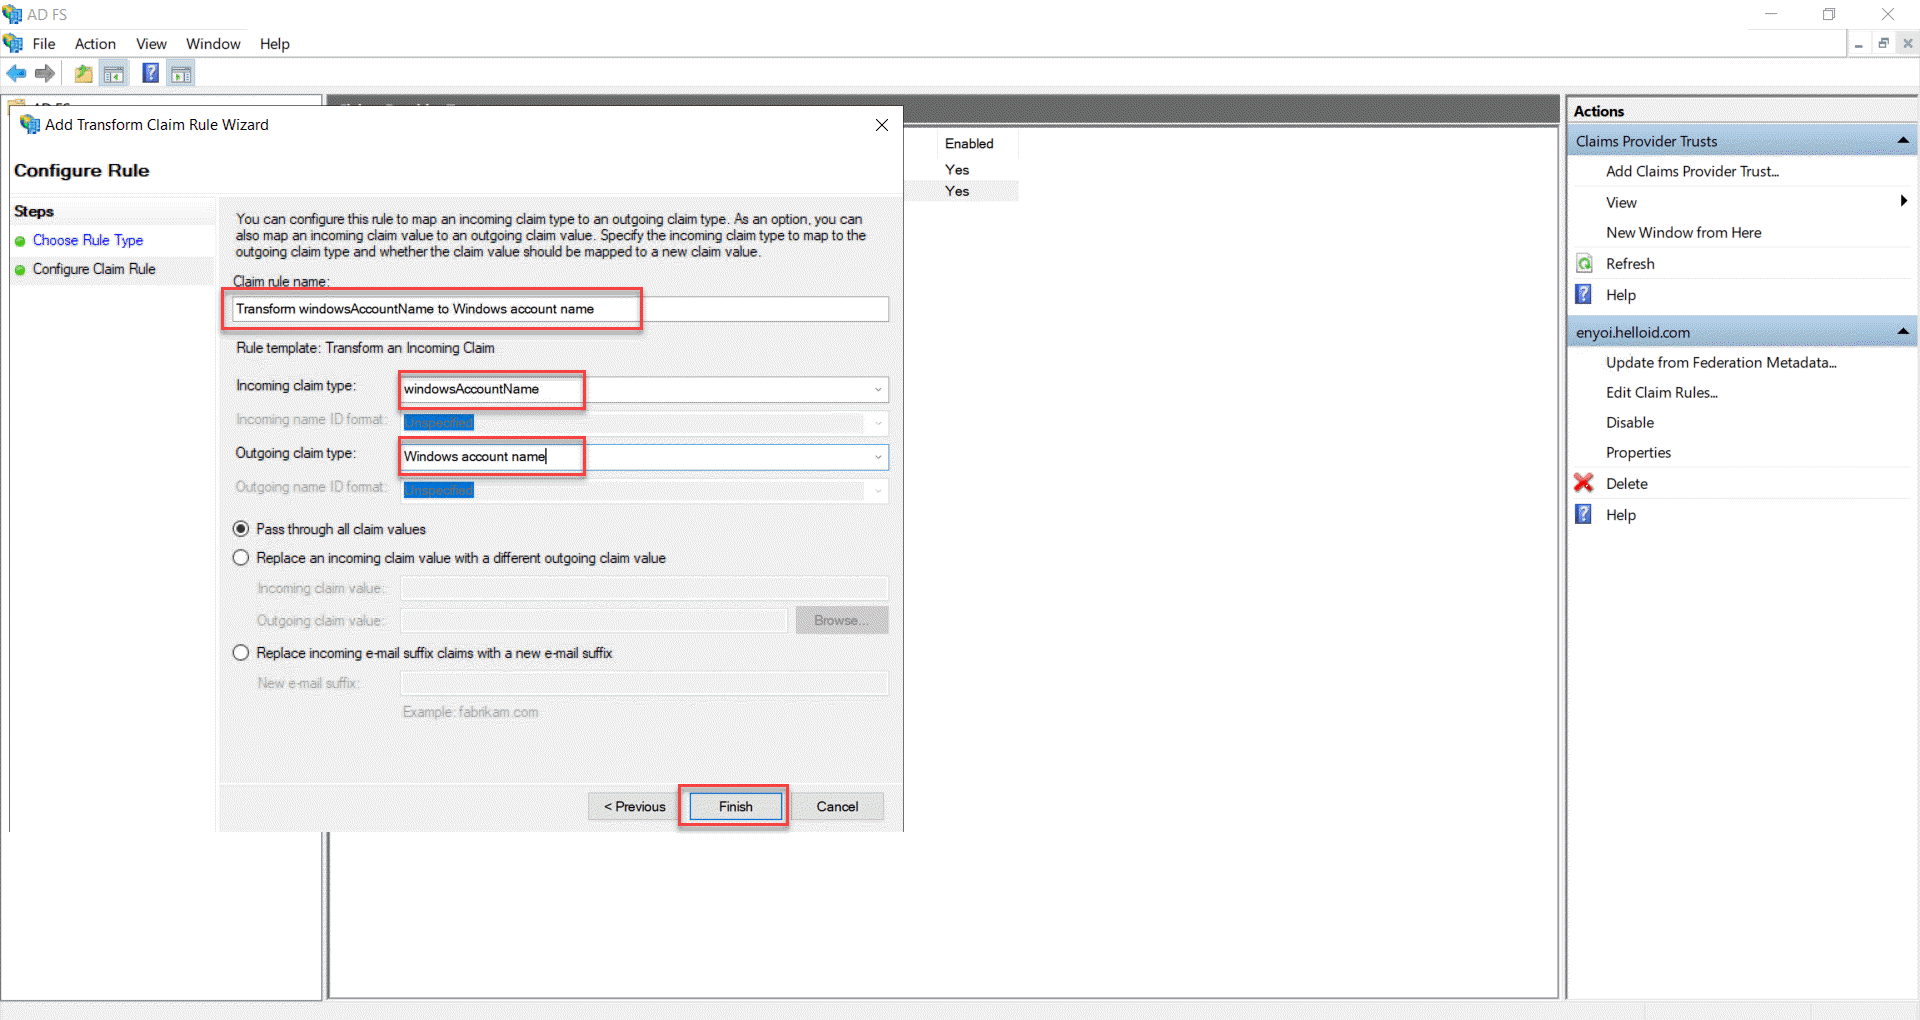
Task: Click the blue Help toolbar icon
Action: coord(150,73)
